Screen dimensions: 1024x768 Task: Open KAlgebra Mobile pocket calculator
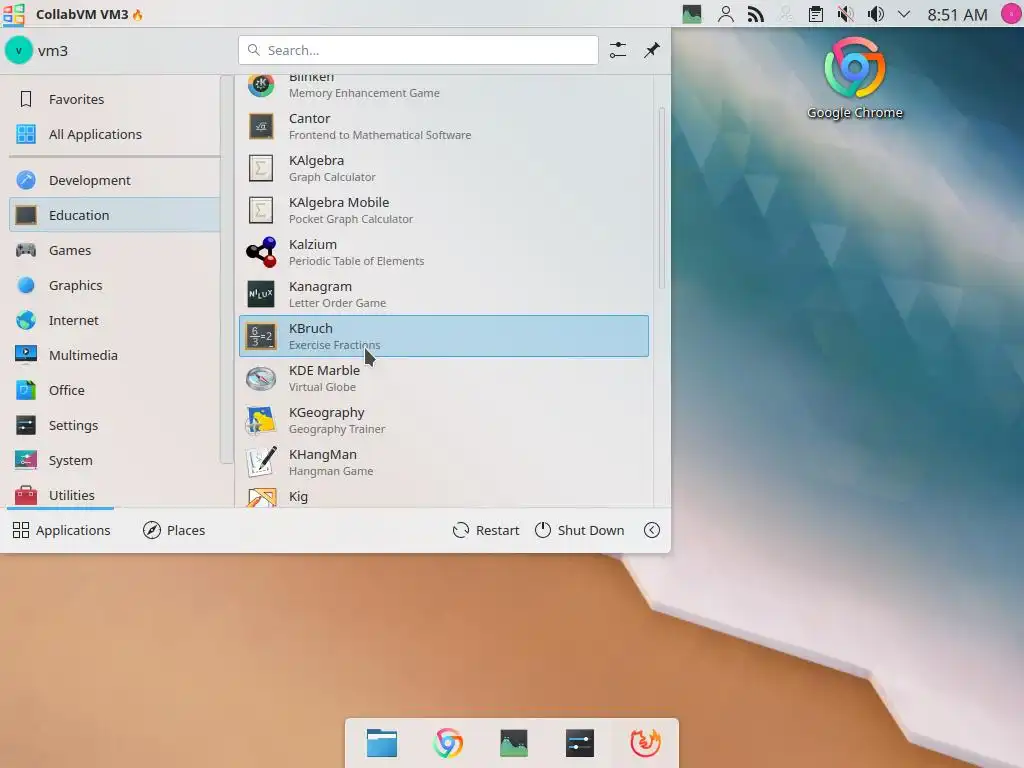pos(444,210)
